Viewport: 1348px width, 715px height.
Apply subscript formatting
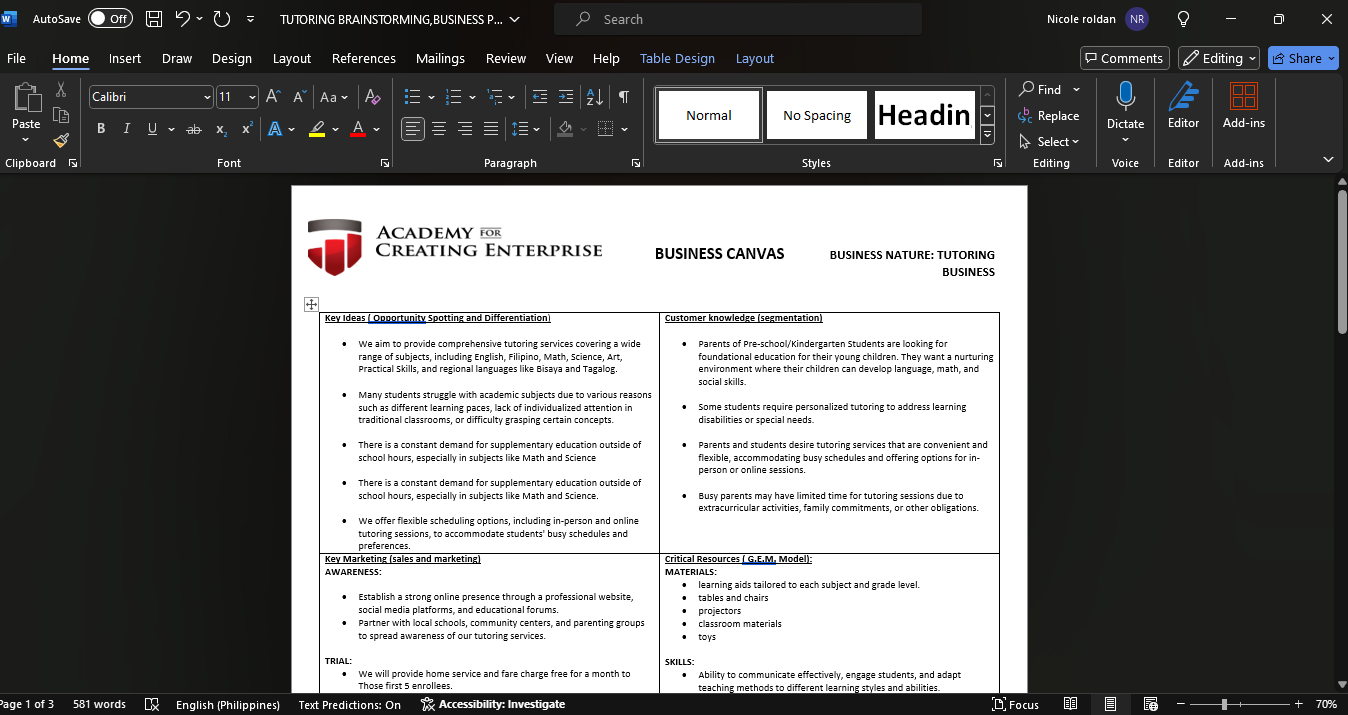221,129
